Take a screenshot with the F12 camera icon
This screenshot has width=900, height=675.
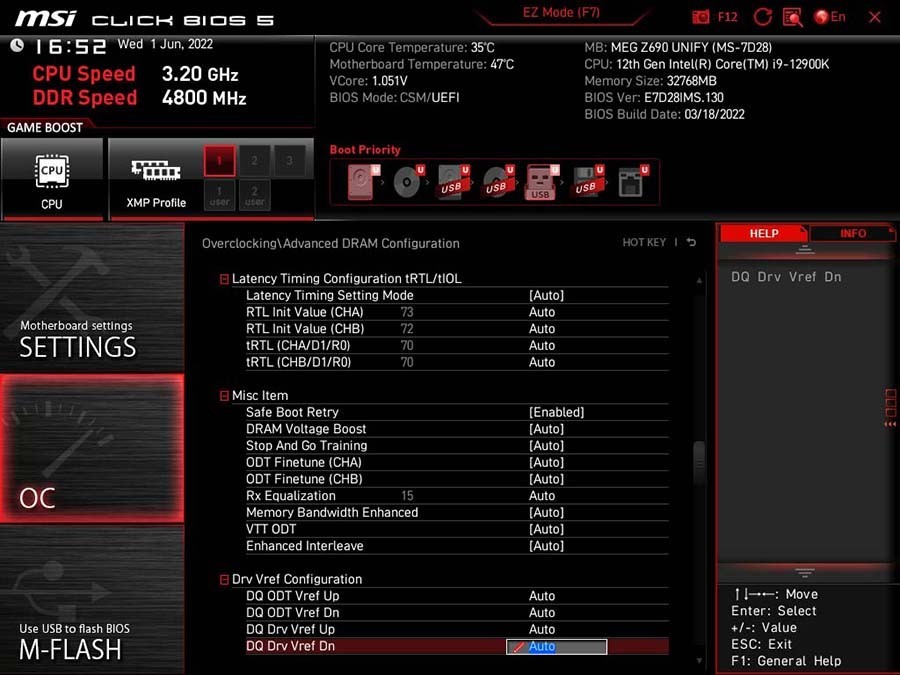[x=701, y=17]
